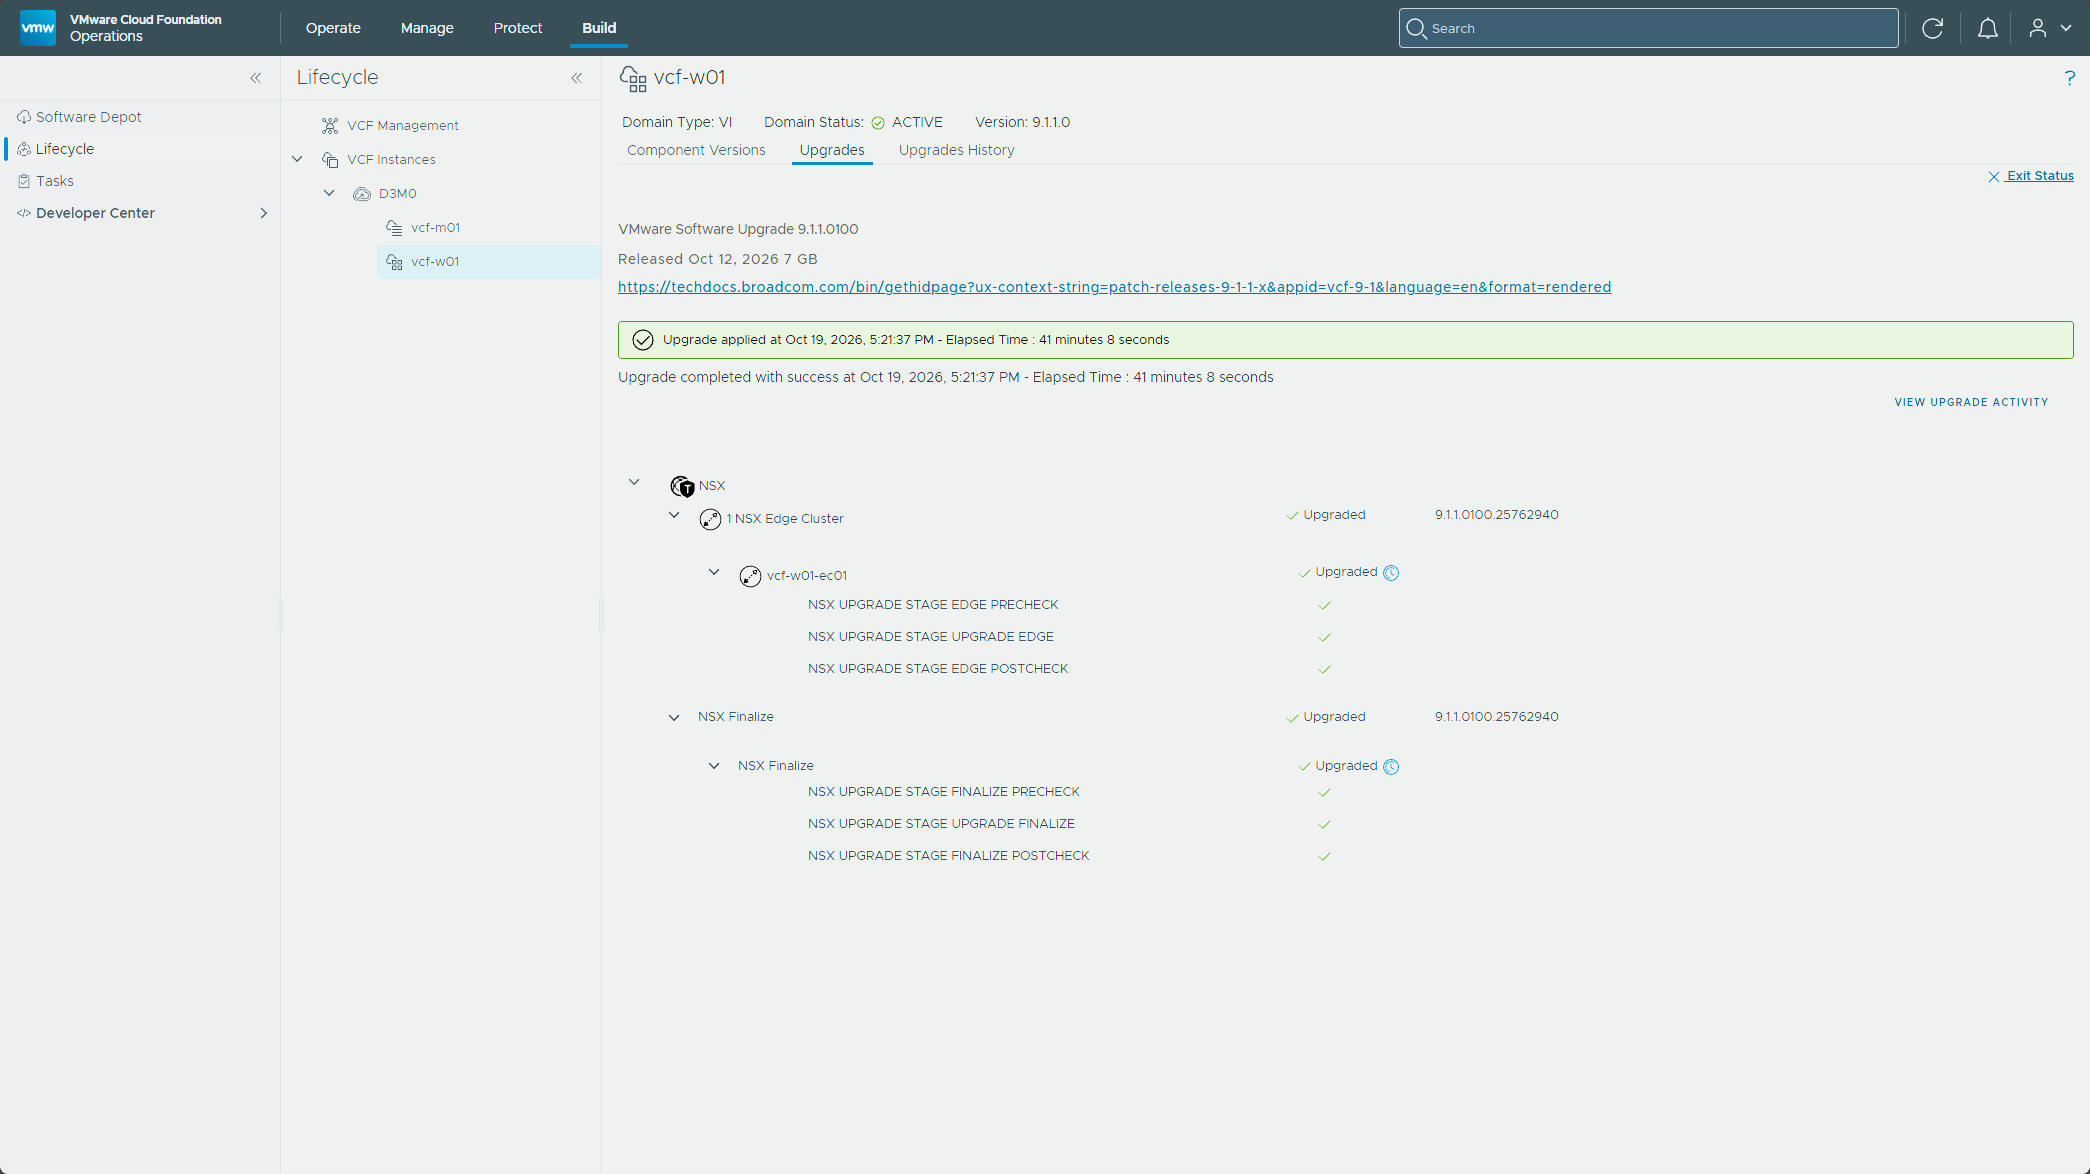Screen dimensions: 2090x1174
Task: Click the D3M0 cloud icon
Action: [x=362, y=194]
